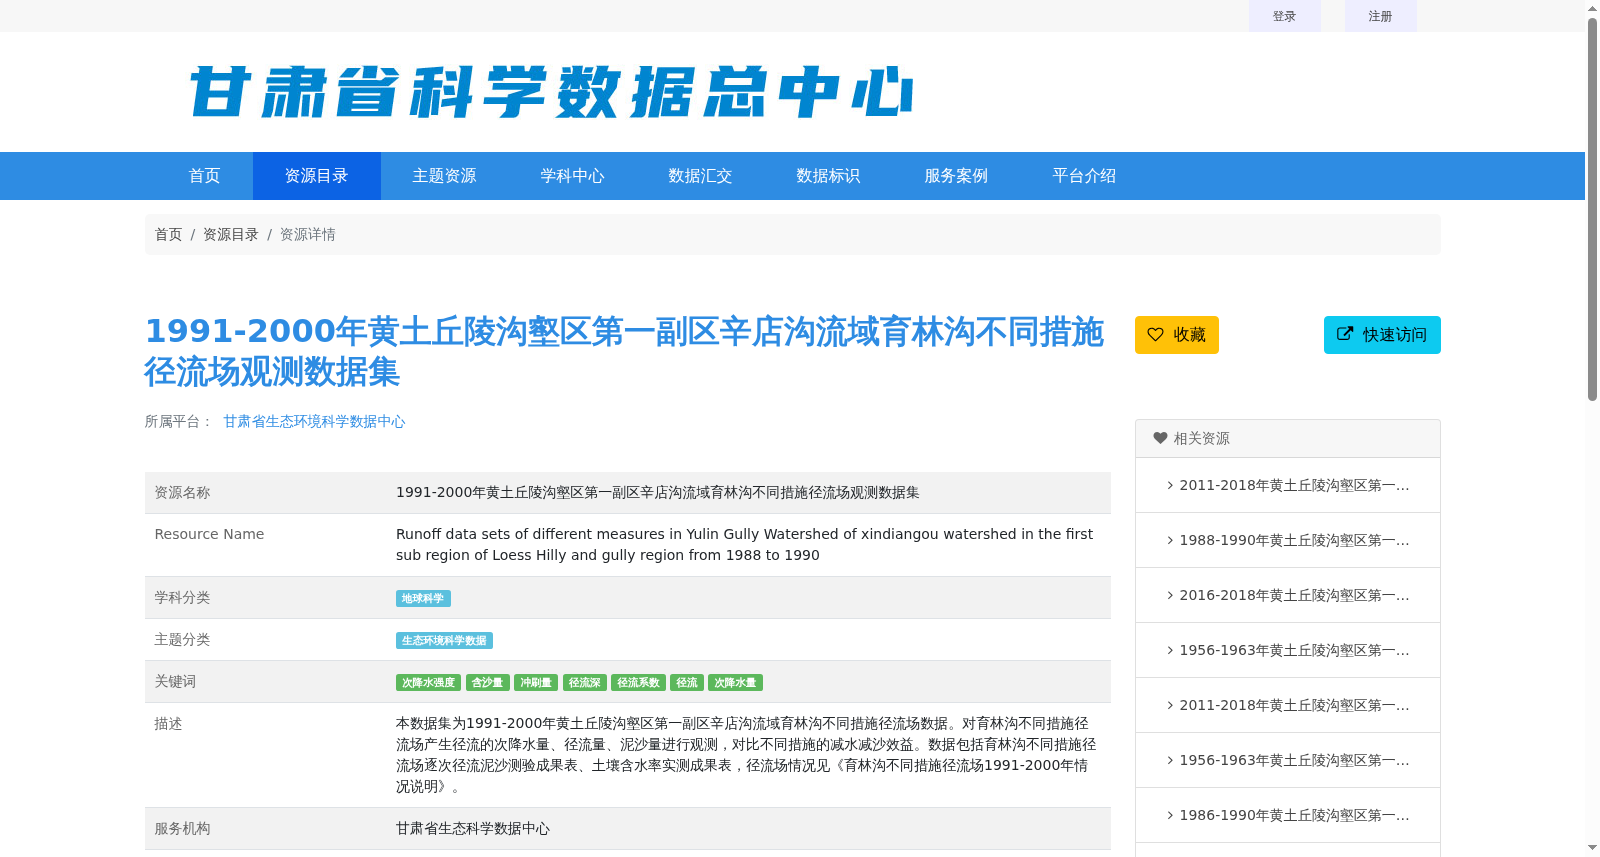This screenshot has height=857, width=1600.
Task: Open 甘肃省生态环境科学数据中心 platform link
Action: click(x=314, y=422)
